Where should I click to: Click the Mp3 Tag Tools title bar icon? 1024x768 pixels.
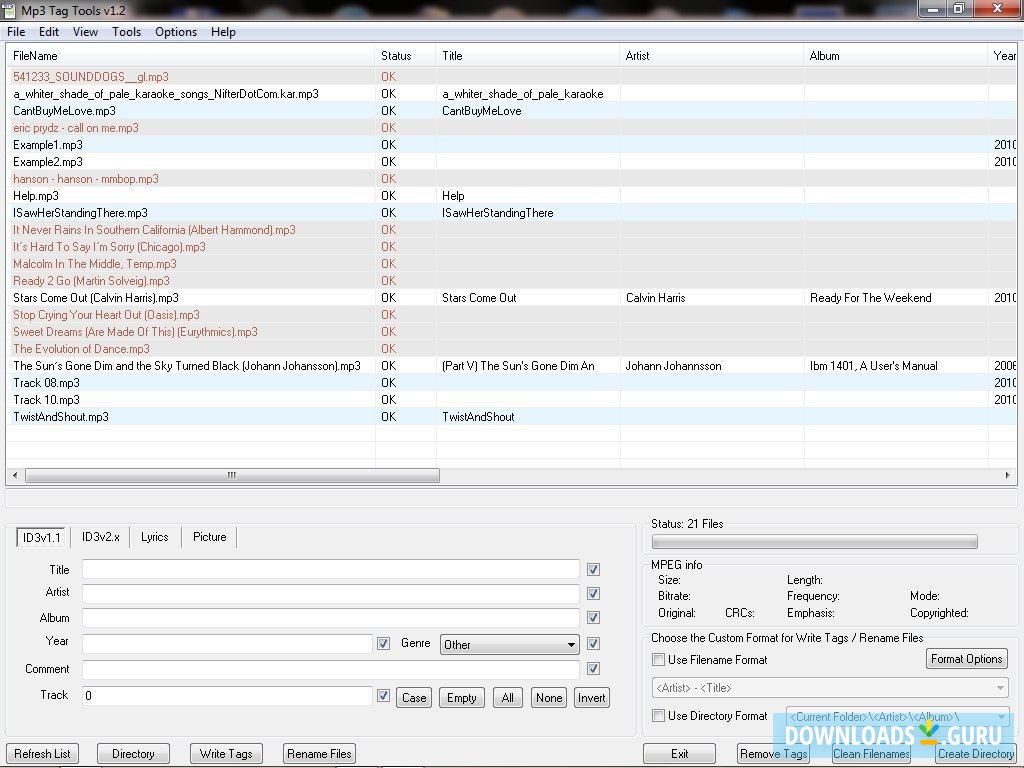[10, 9]
